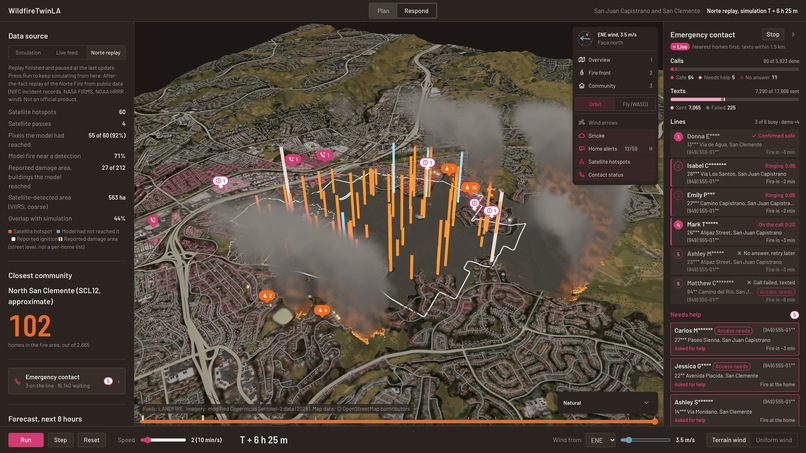Stop the emergency contact campaign
The width and height of the screenshot is (806, 453).
coord(773,34)
